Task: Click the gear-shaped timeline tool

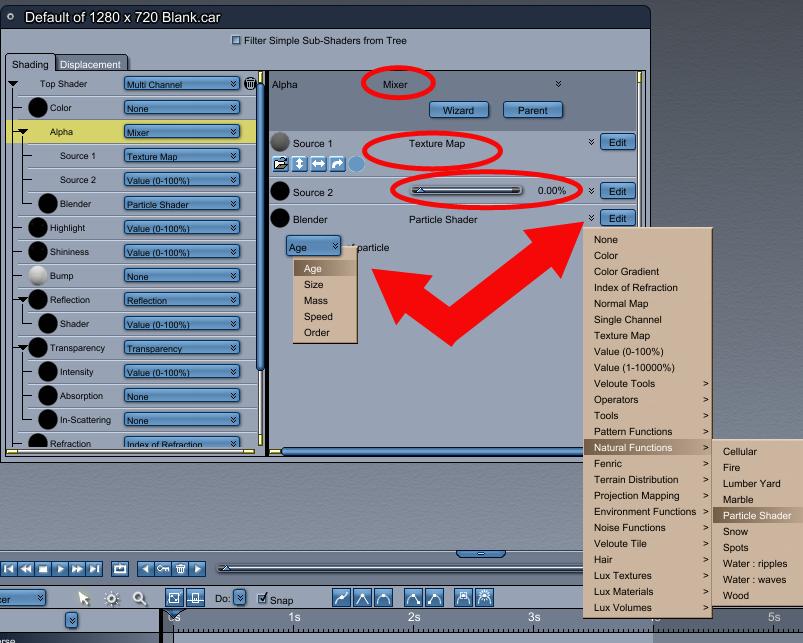Action: point(112,598)
